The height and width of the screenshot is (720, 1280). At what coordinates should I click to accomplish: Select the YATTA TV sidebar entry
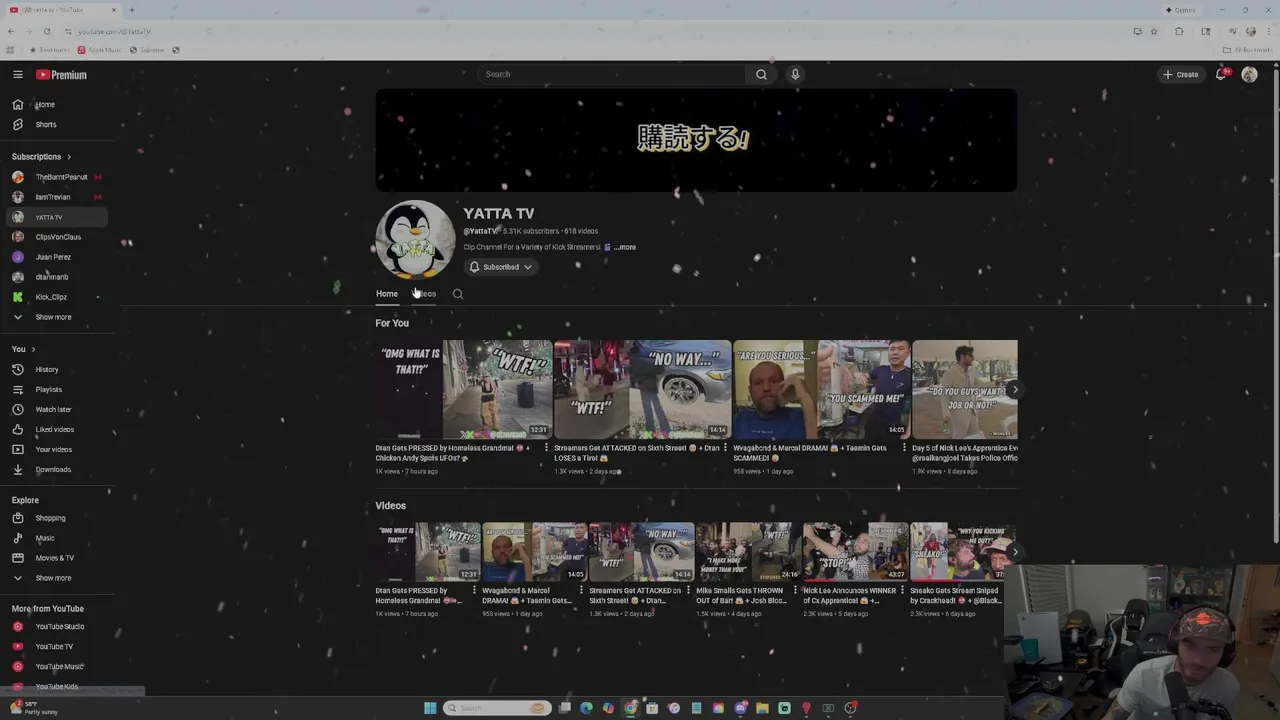coord(56,217)
